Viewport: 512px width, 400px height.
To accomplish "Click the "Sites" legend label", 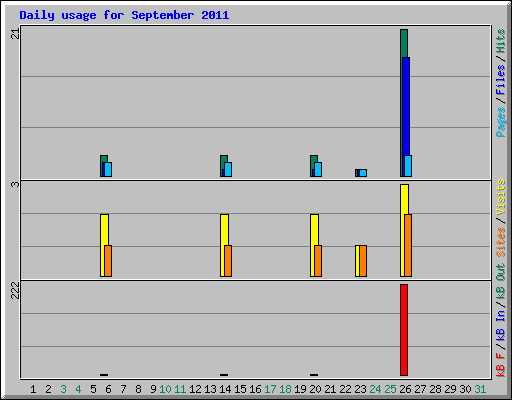I will [x=501, y=242].
